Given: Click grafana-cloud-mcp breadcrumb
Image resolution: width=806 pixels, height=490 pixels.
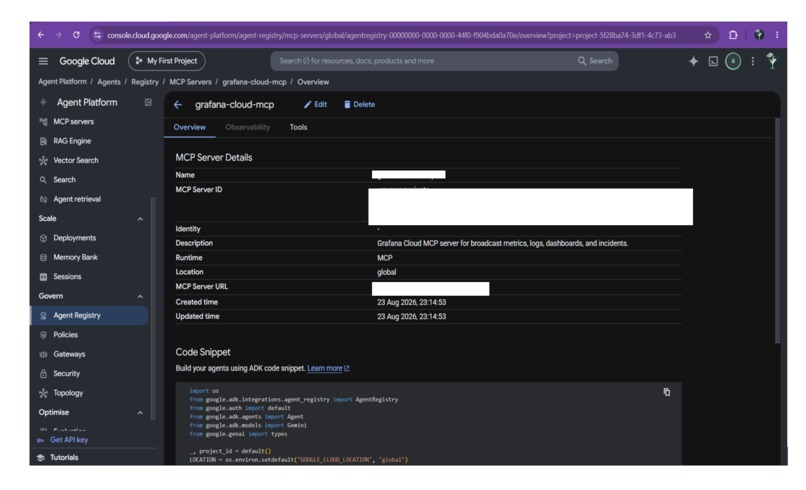Looking at the screenshot, I should click(x=254, y=82).
